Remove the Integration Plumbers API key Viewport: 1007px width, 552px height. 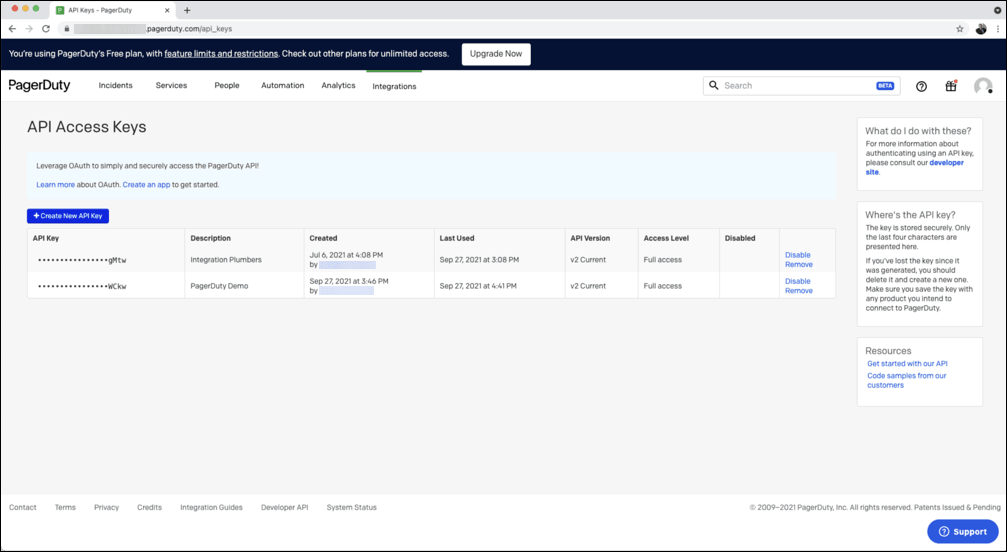(799, 264)
